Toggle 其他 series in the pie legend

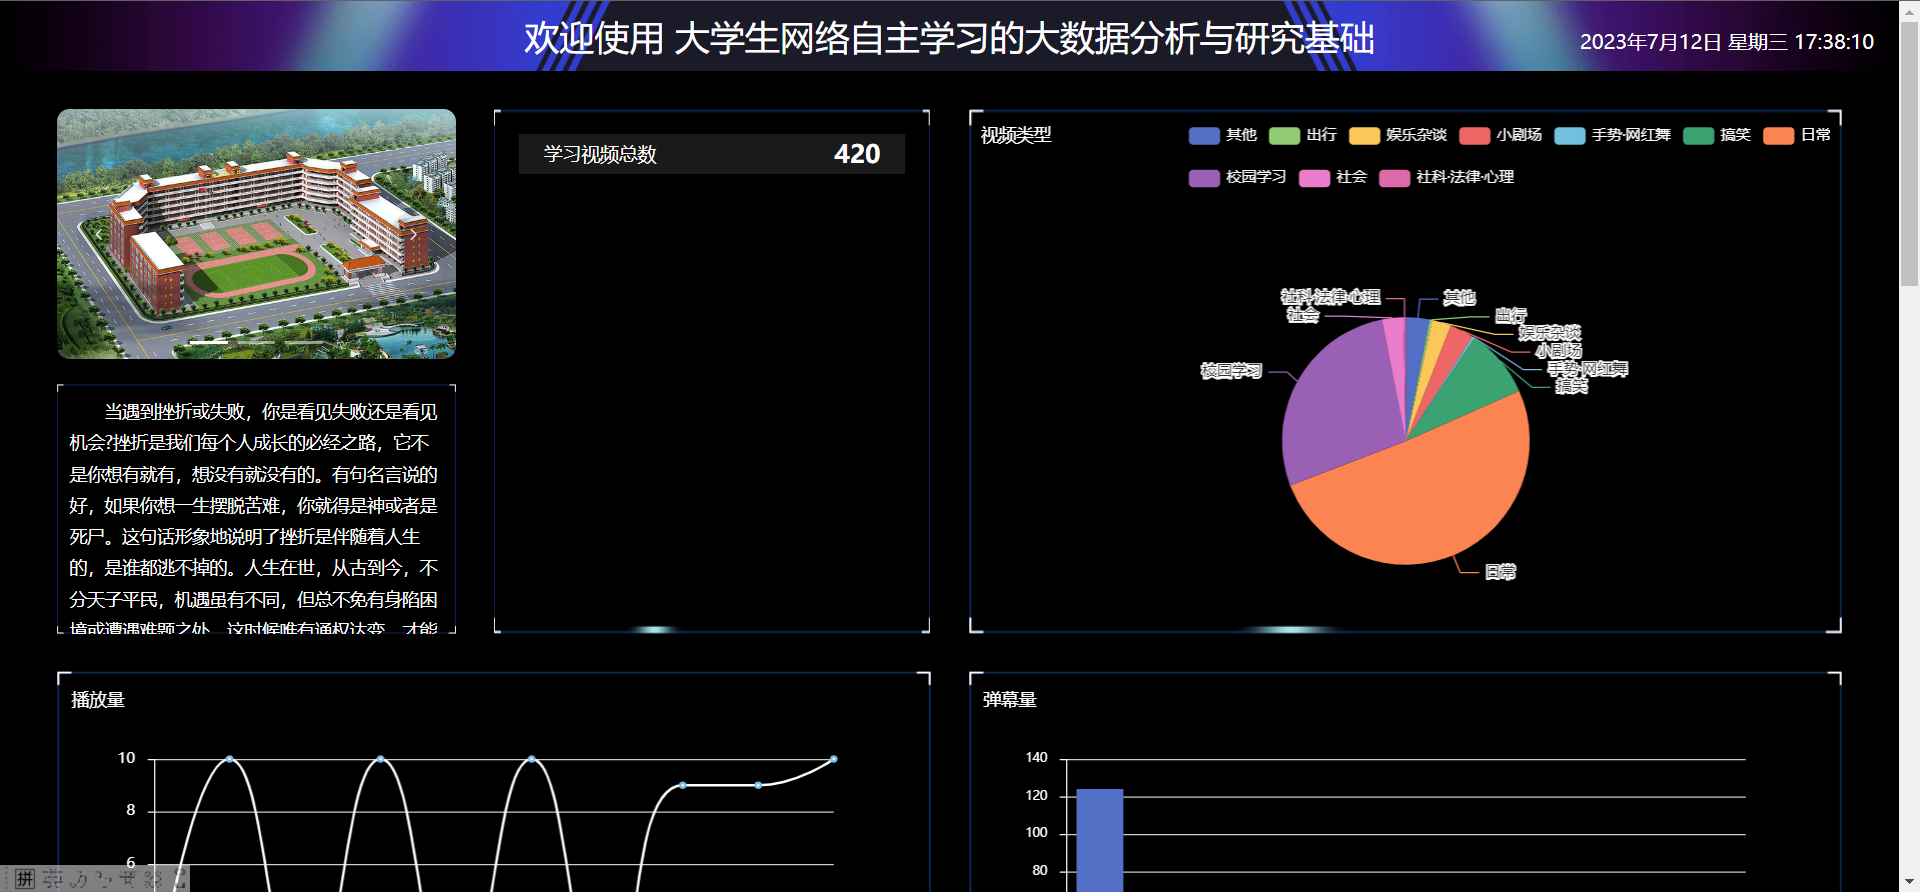pyautogui.click(x=1223, y=135)
